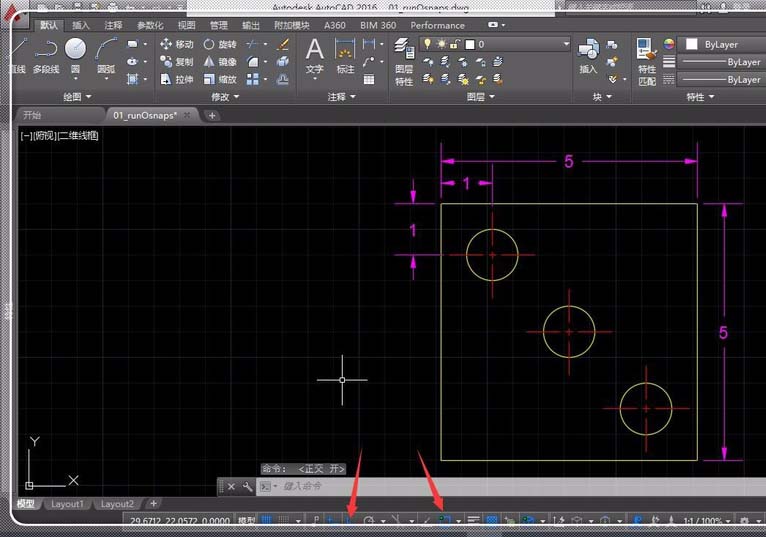Open the Insert (插入) ribbon tab
766x537 pixels.
tap(81, 25)
